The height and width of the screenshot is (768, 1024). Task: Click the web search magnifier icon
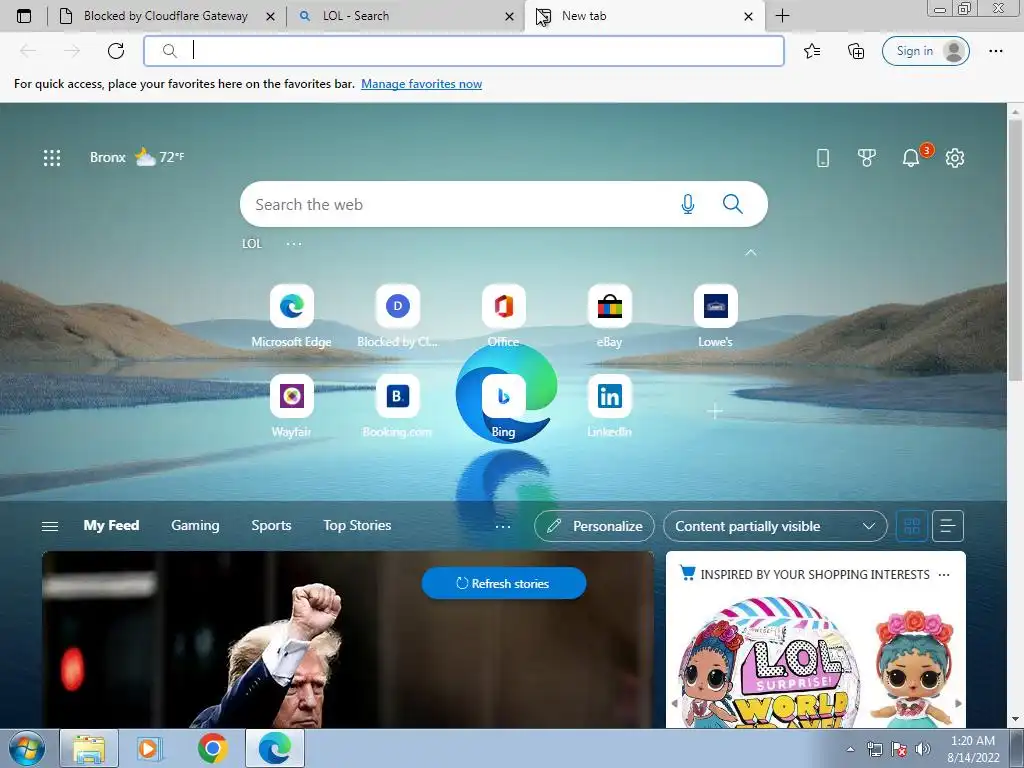pos(733,204)
